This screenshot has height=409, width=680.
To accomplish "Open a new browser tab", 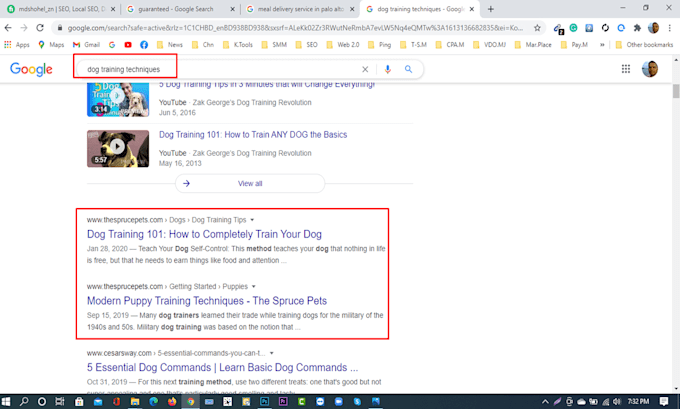I will pyautogui.click(x=490, y=9).
